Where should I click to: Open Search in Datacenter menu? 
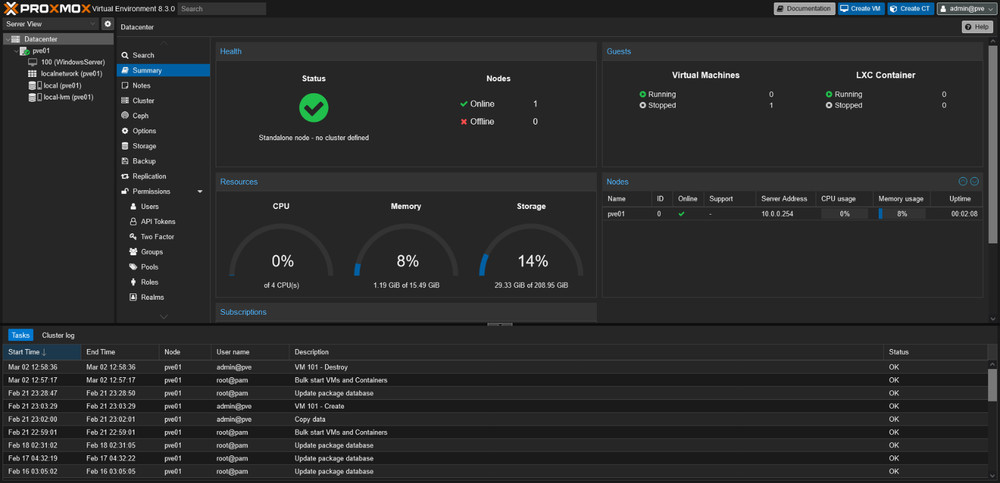[163, 56]
